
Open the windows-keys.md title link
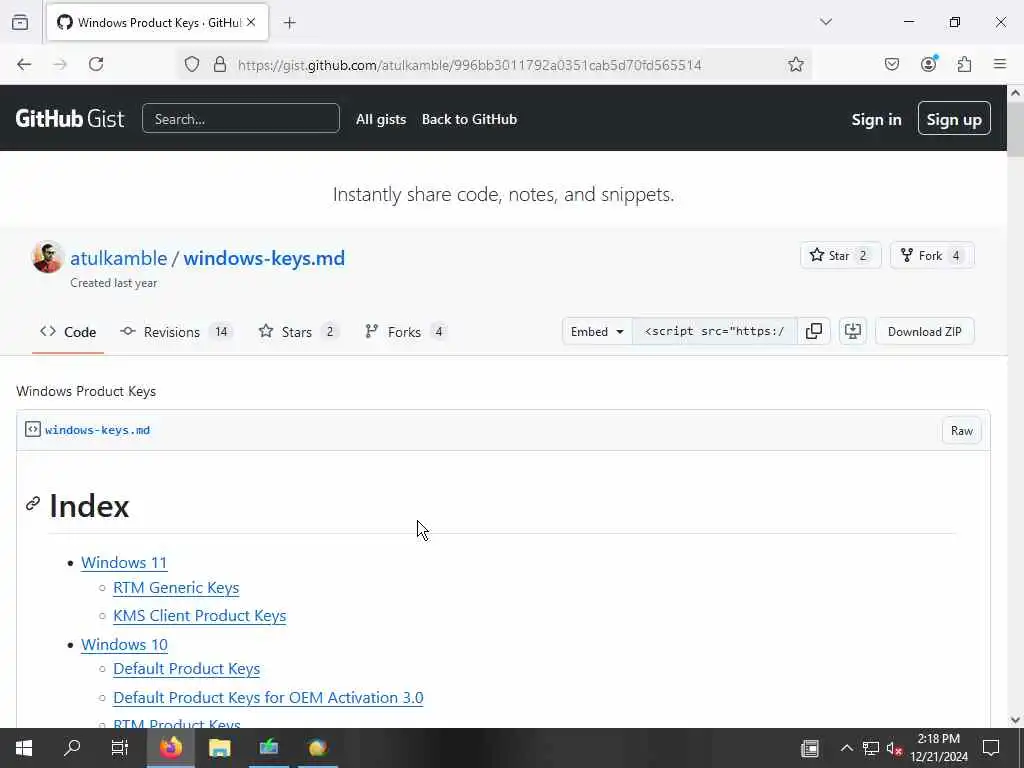(x=264, y=258)
